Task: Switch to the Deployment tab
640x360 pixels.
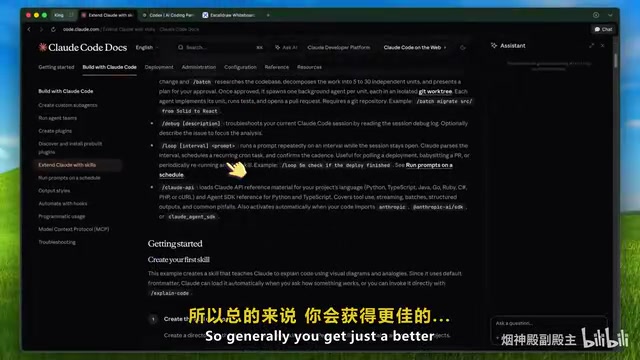Action: click(159, 67)
